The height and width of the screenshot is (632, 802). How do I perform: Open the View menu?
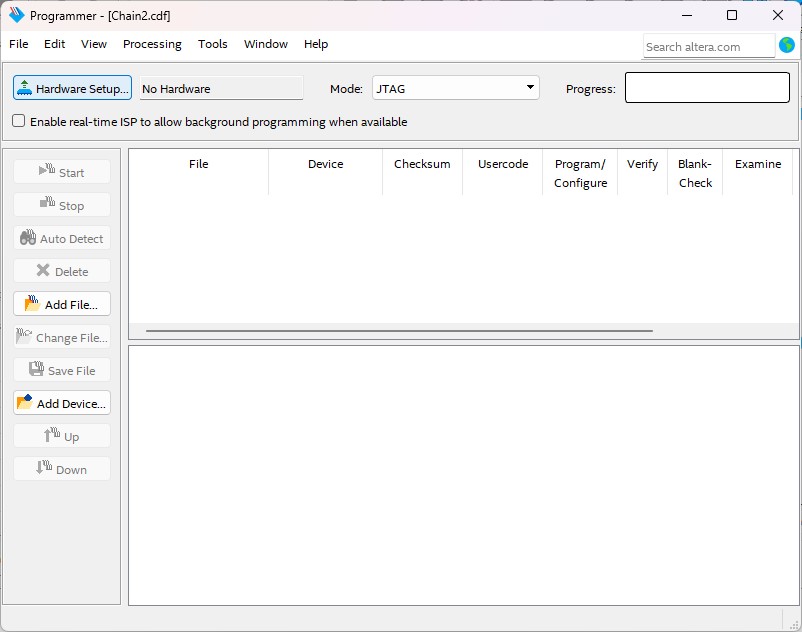pyautogui.click(x=94, y=44)
